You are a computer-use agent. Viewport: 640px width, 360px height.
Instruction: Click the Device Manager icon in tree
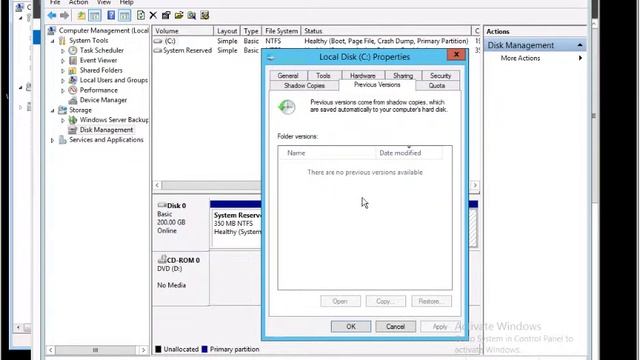coord(73,100)
